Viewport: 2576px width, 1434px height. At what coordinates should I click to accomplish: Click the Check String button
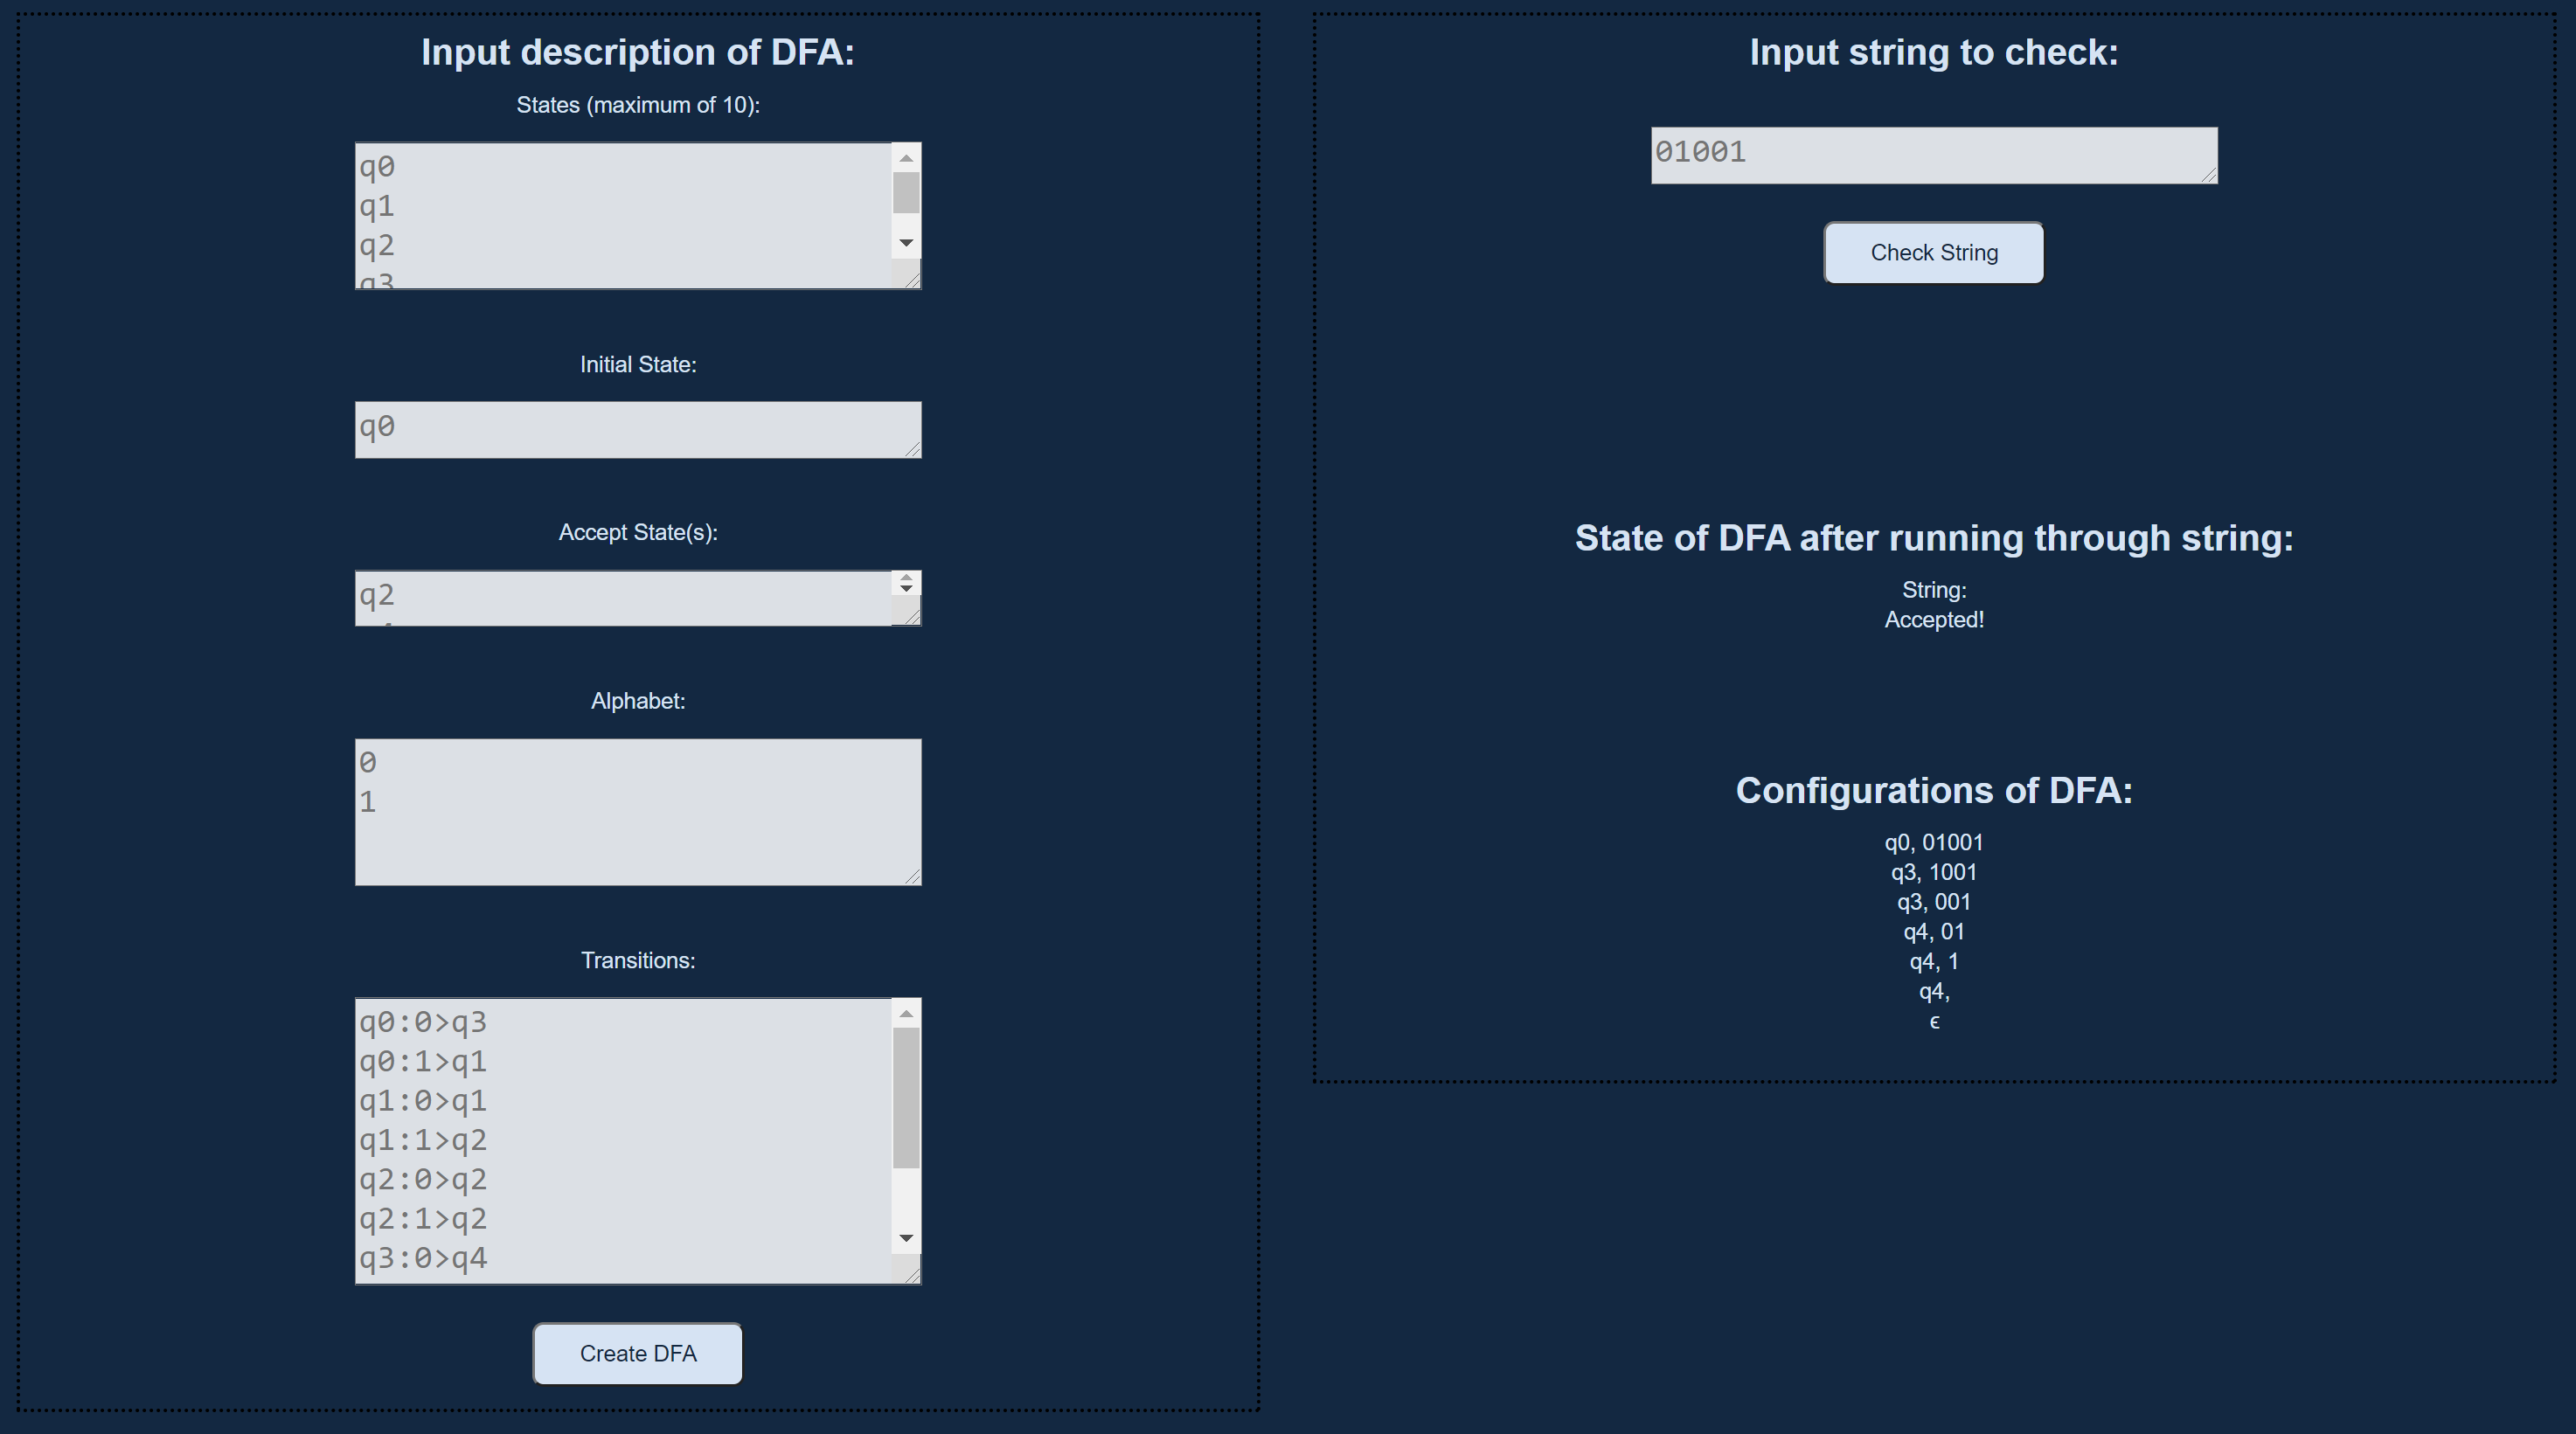tap(1933, 253)
